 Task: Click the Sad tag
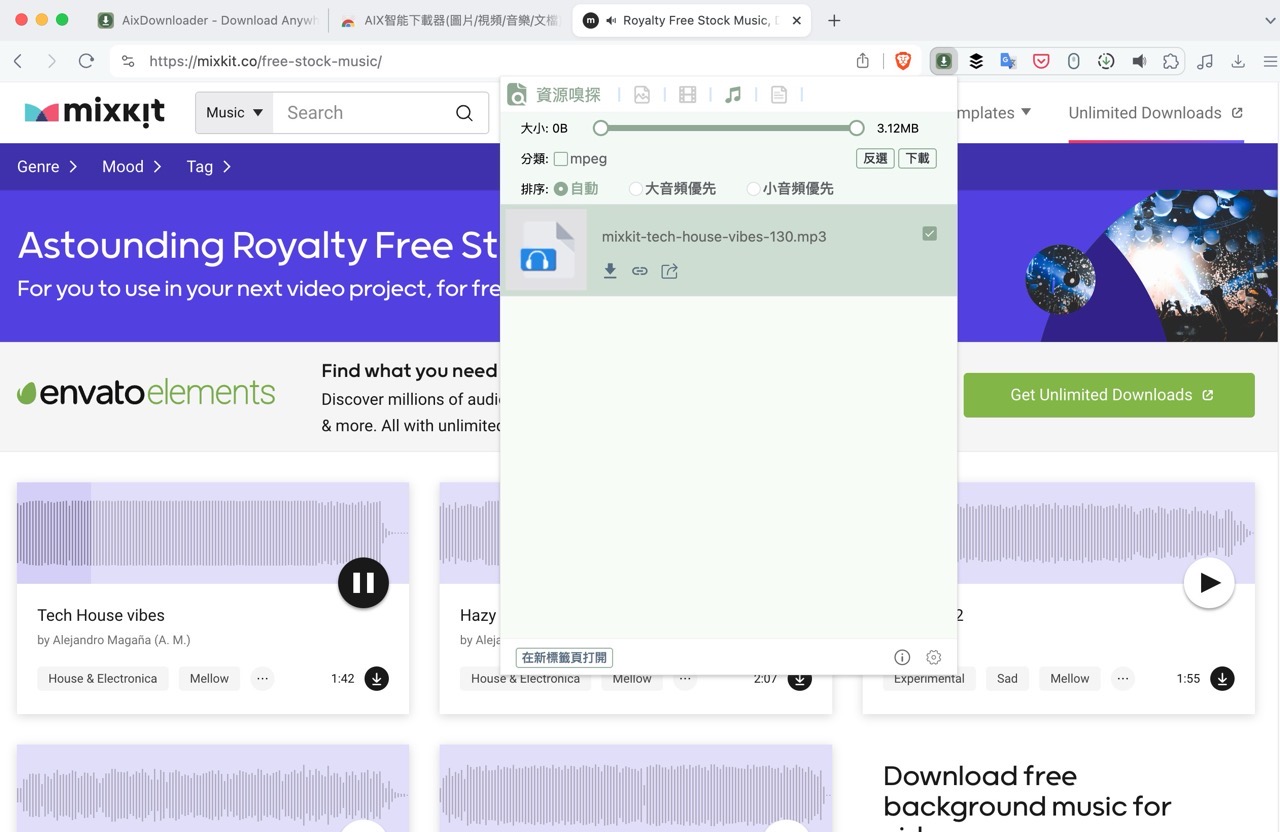tap(1007, 678)
